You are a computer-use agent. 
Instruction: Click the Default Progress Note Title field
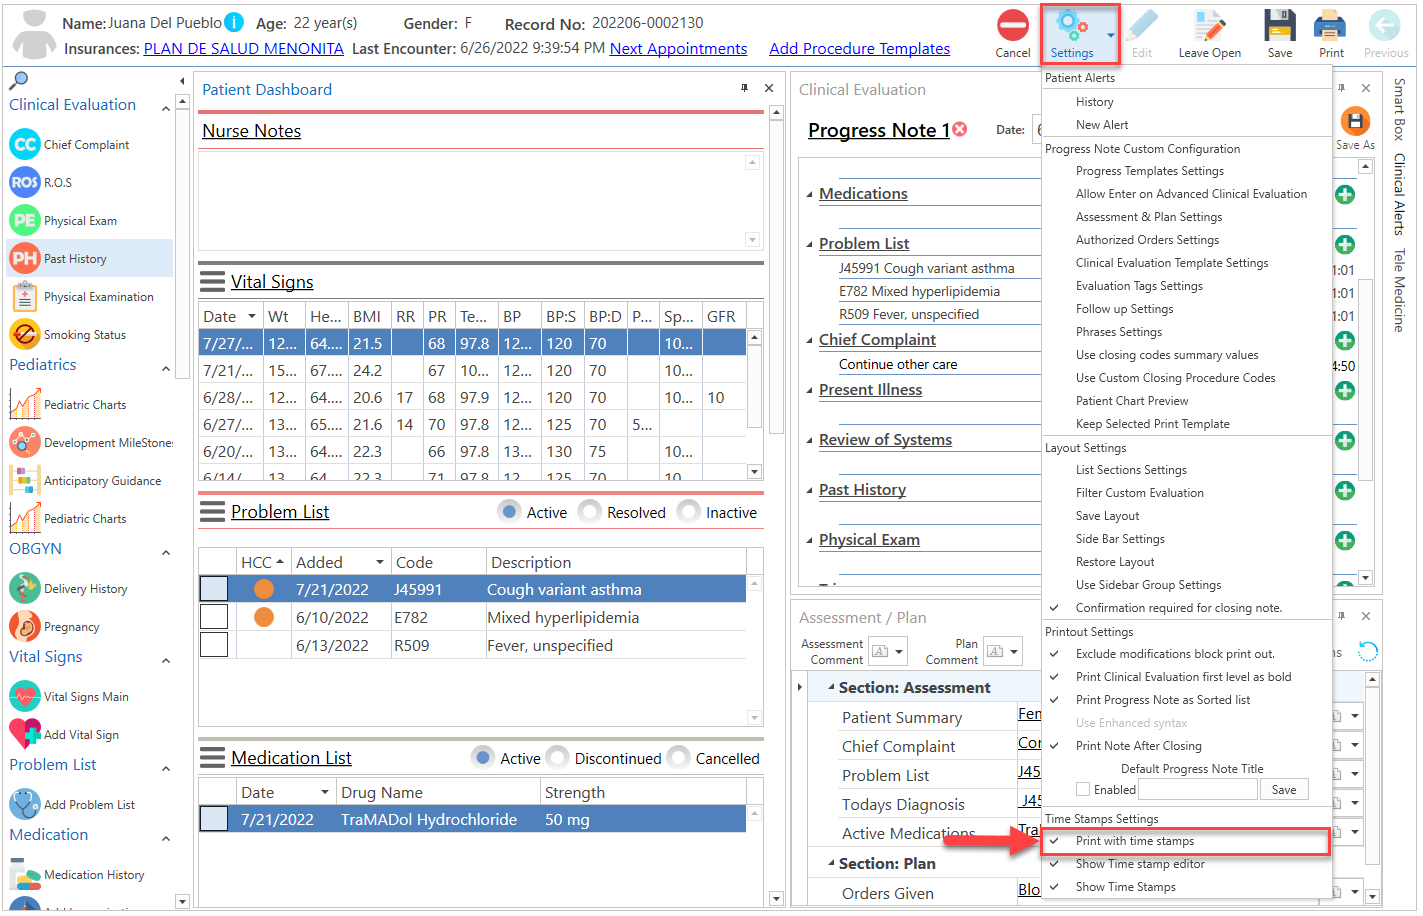(1198, 788)
